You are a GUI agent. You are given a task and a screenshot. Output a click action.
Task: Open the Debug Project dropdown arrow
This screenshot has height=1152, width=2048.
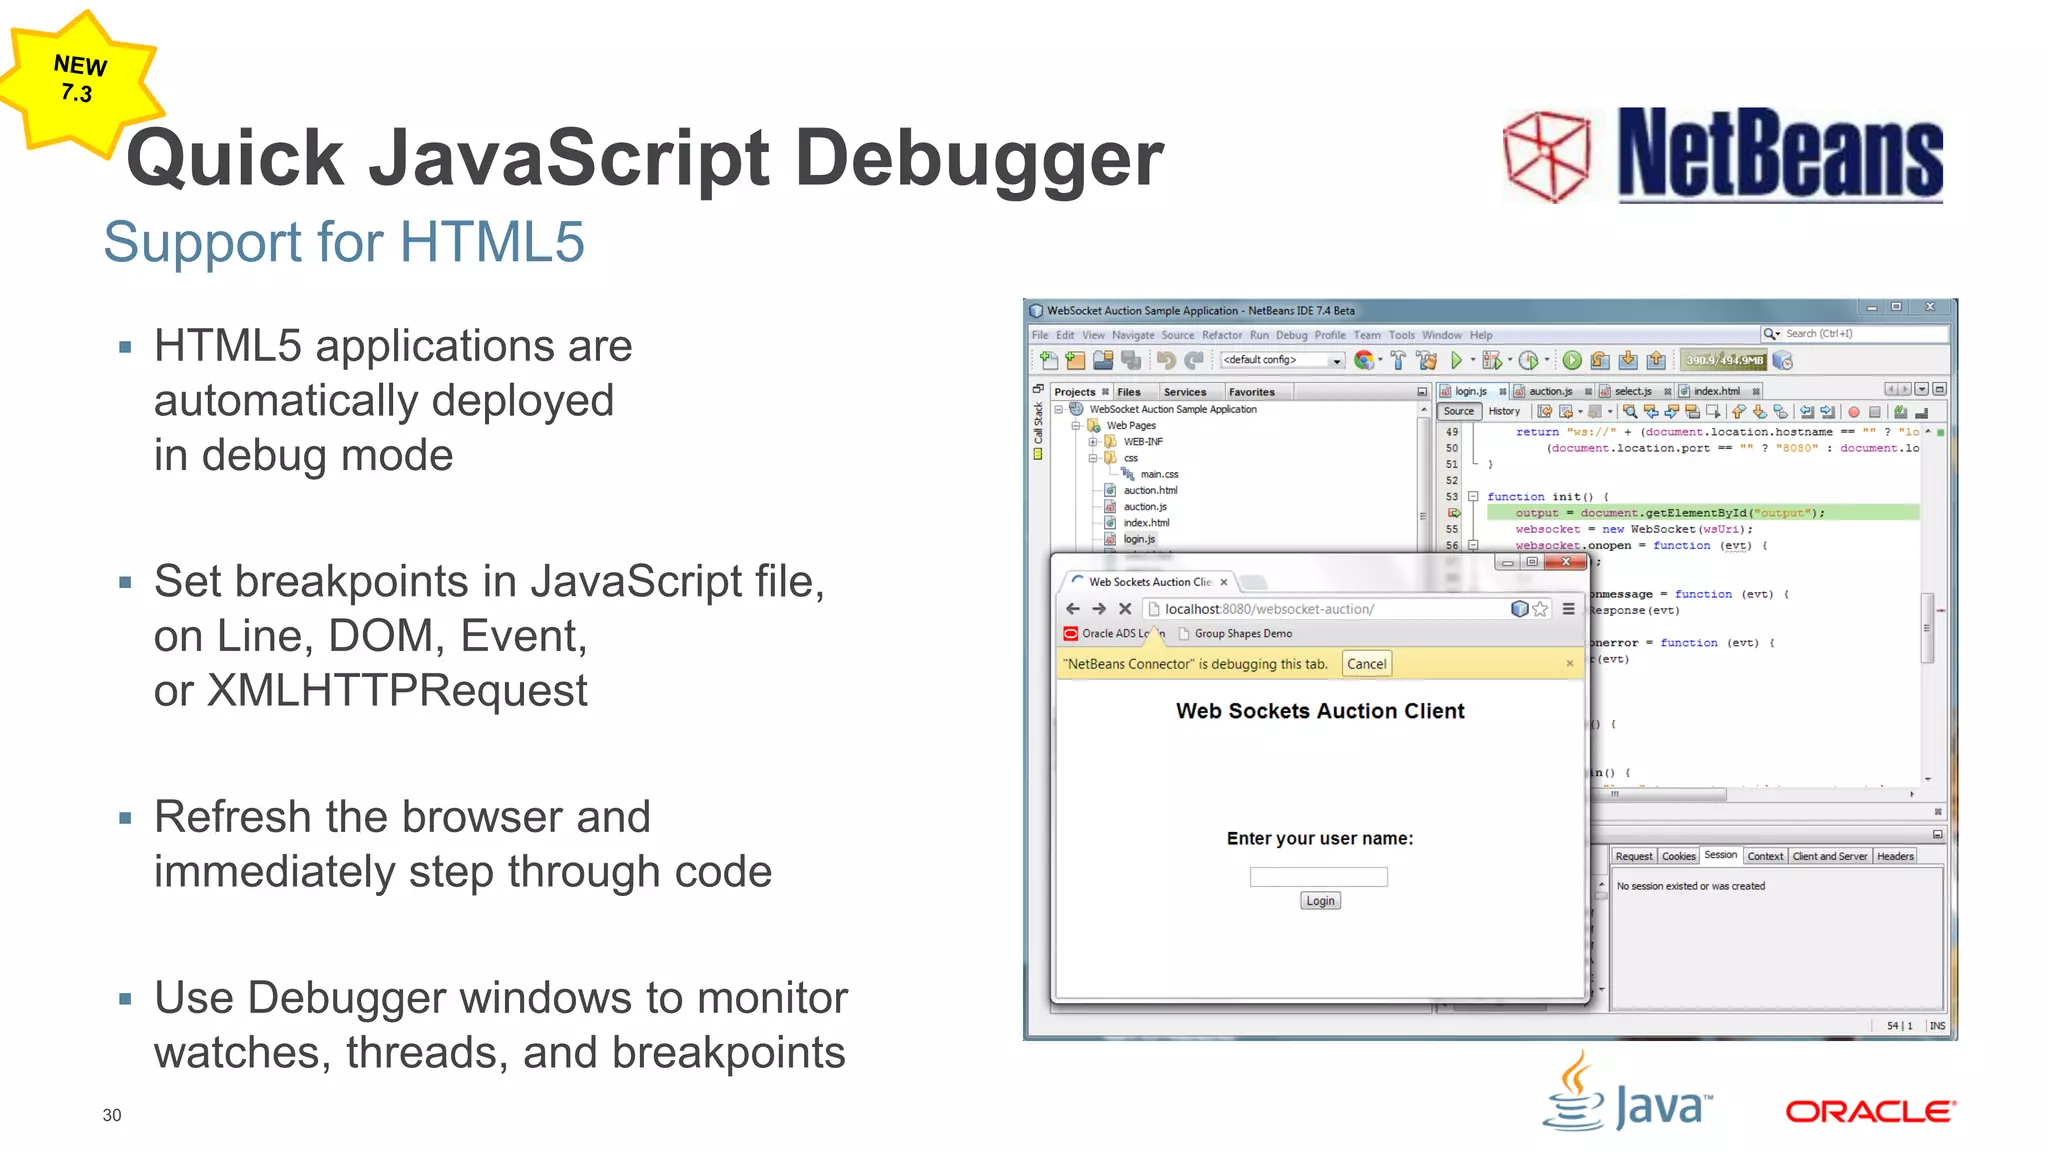1510,360
